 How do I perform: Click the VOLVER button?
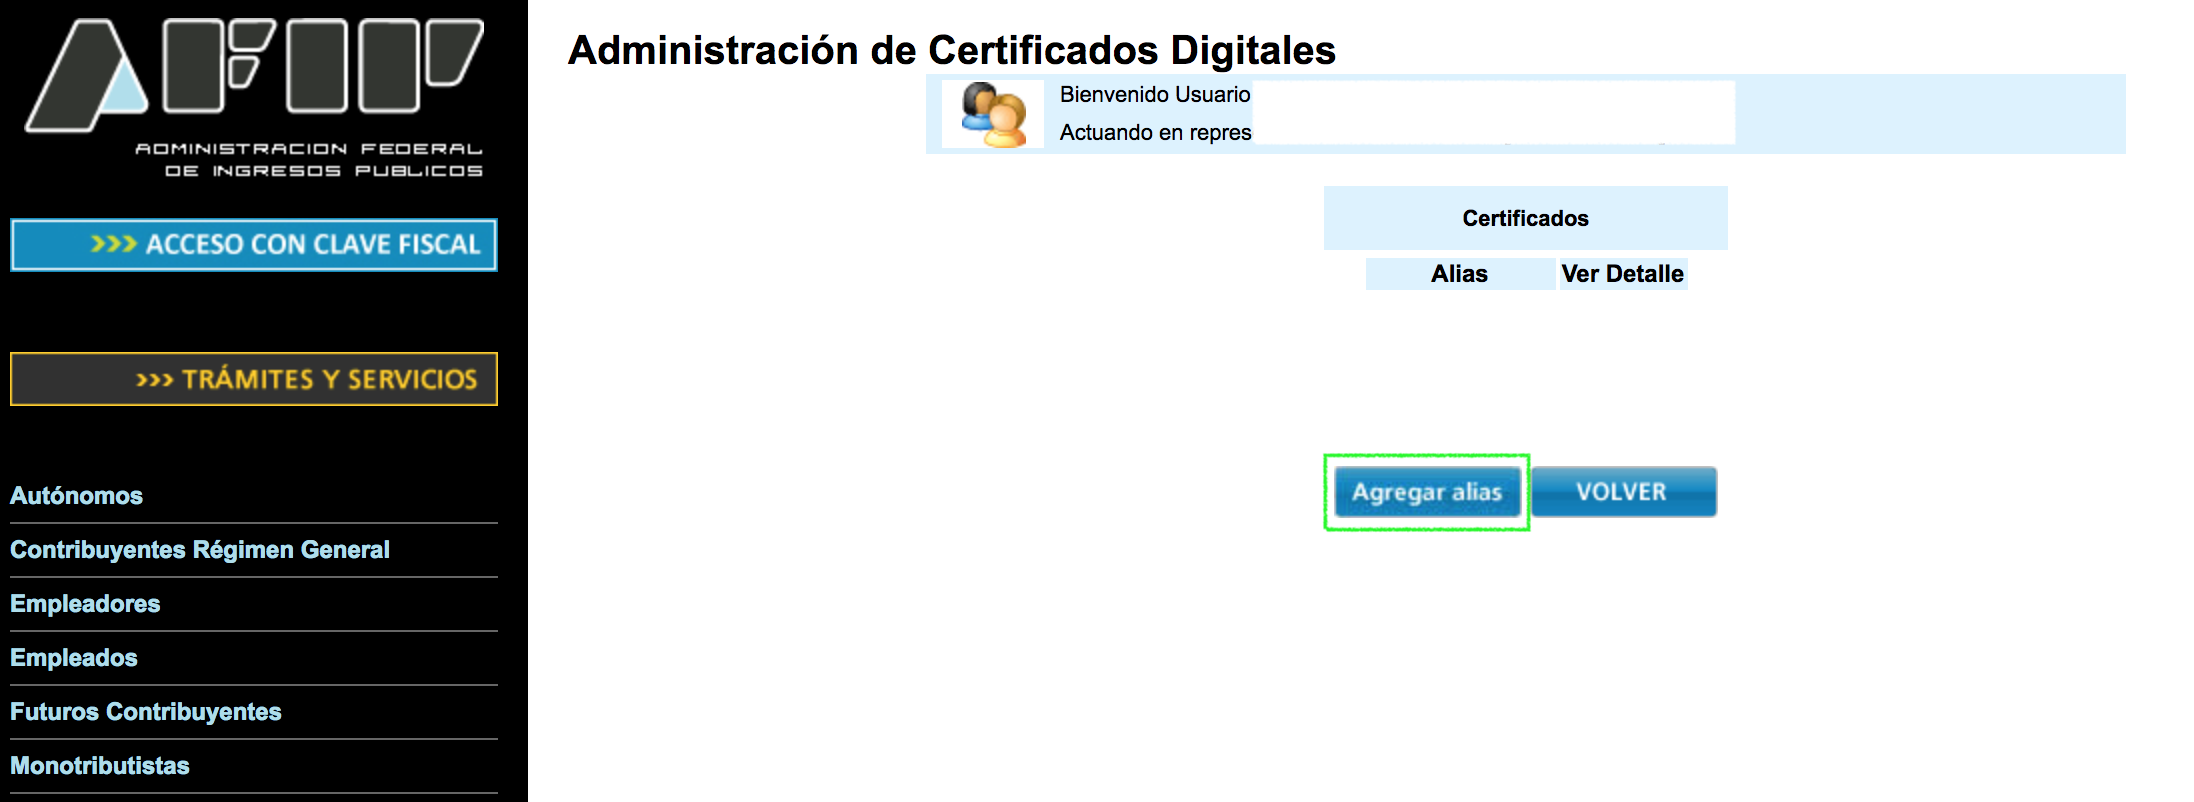[1624, 492]
